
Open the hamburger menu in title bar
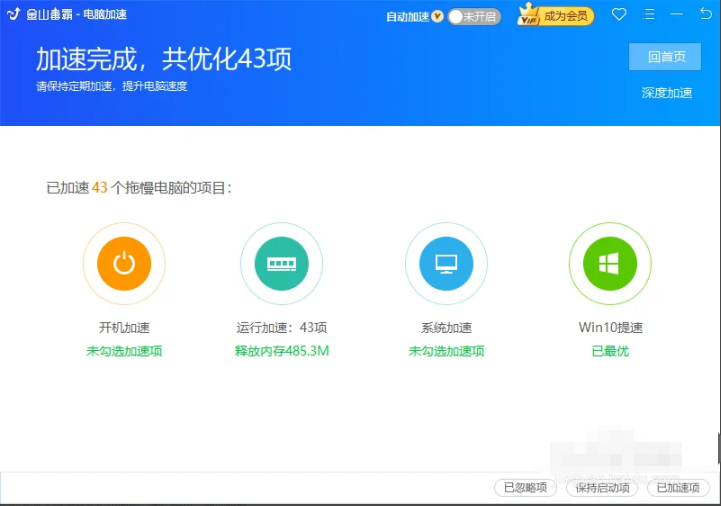click(x=649, y=15)
